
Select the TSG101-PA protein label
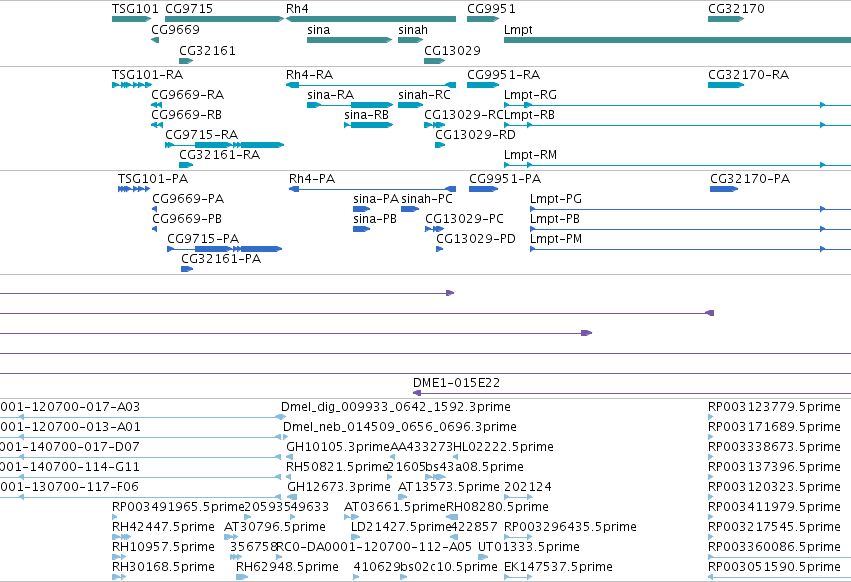(x=153, y=179)
